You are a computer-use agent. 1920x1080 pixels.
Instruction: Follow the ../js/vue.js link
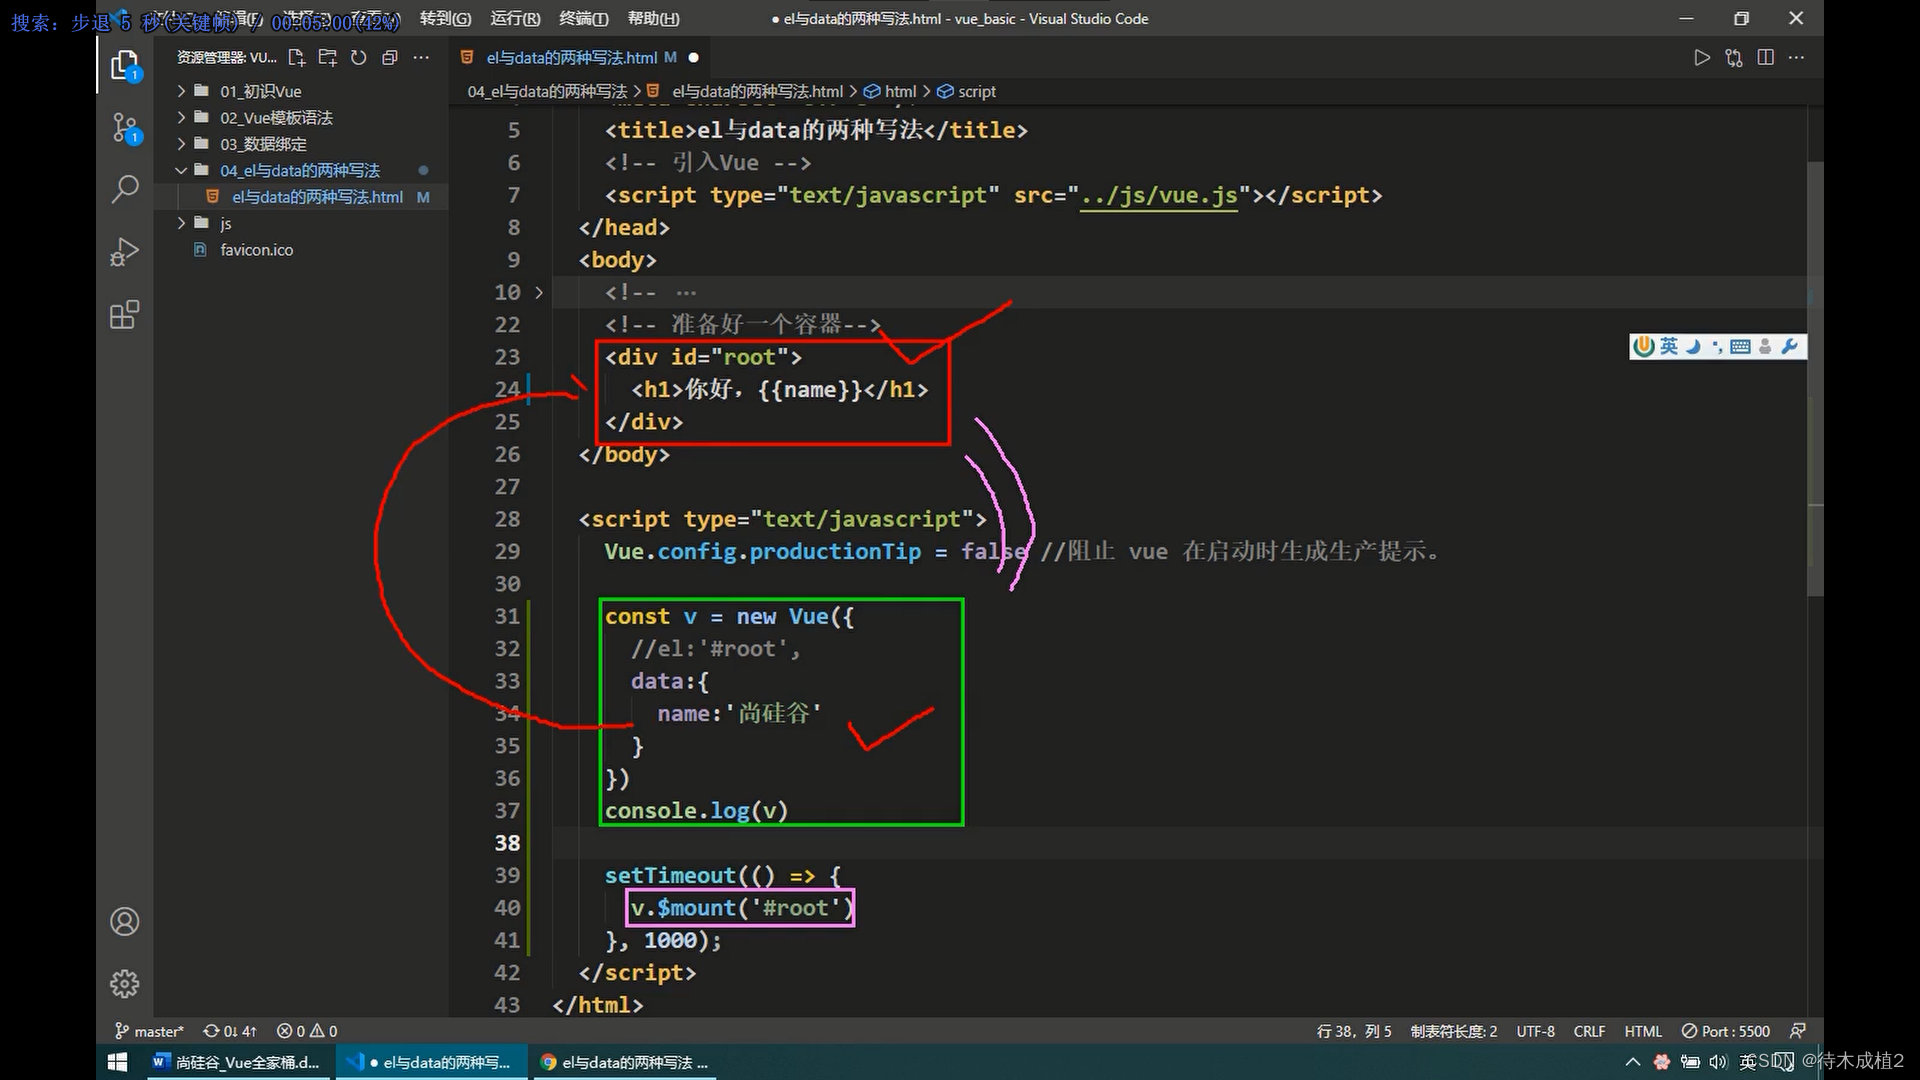(1159, 195)
